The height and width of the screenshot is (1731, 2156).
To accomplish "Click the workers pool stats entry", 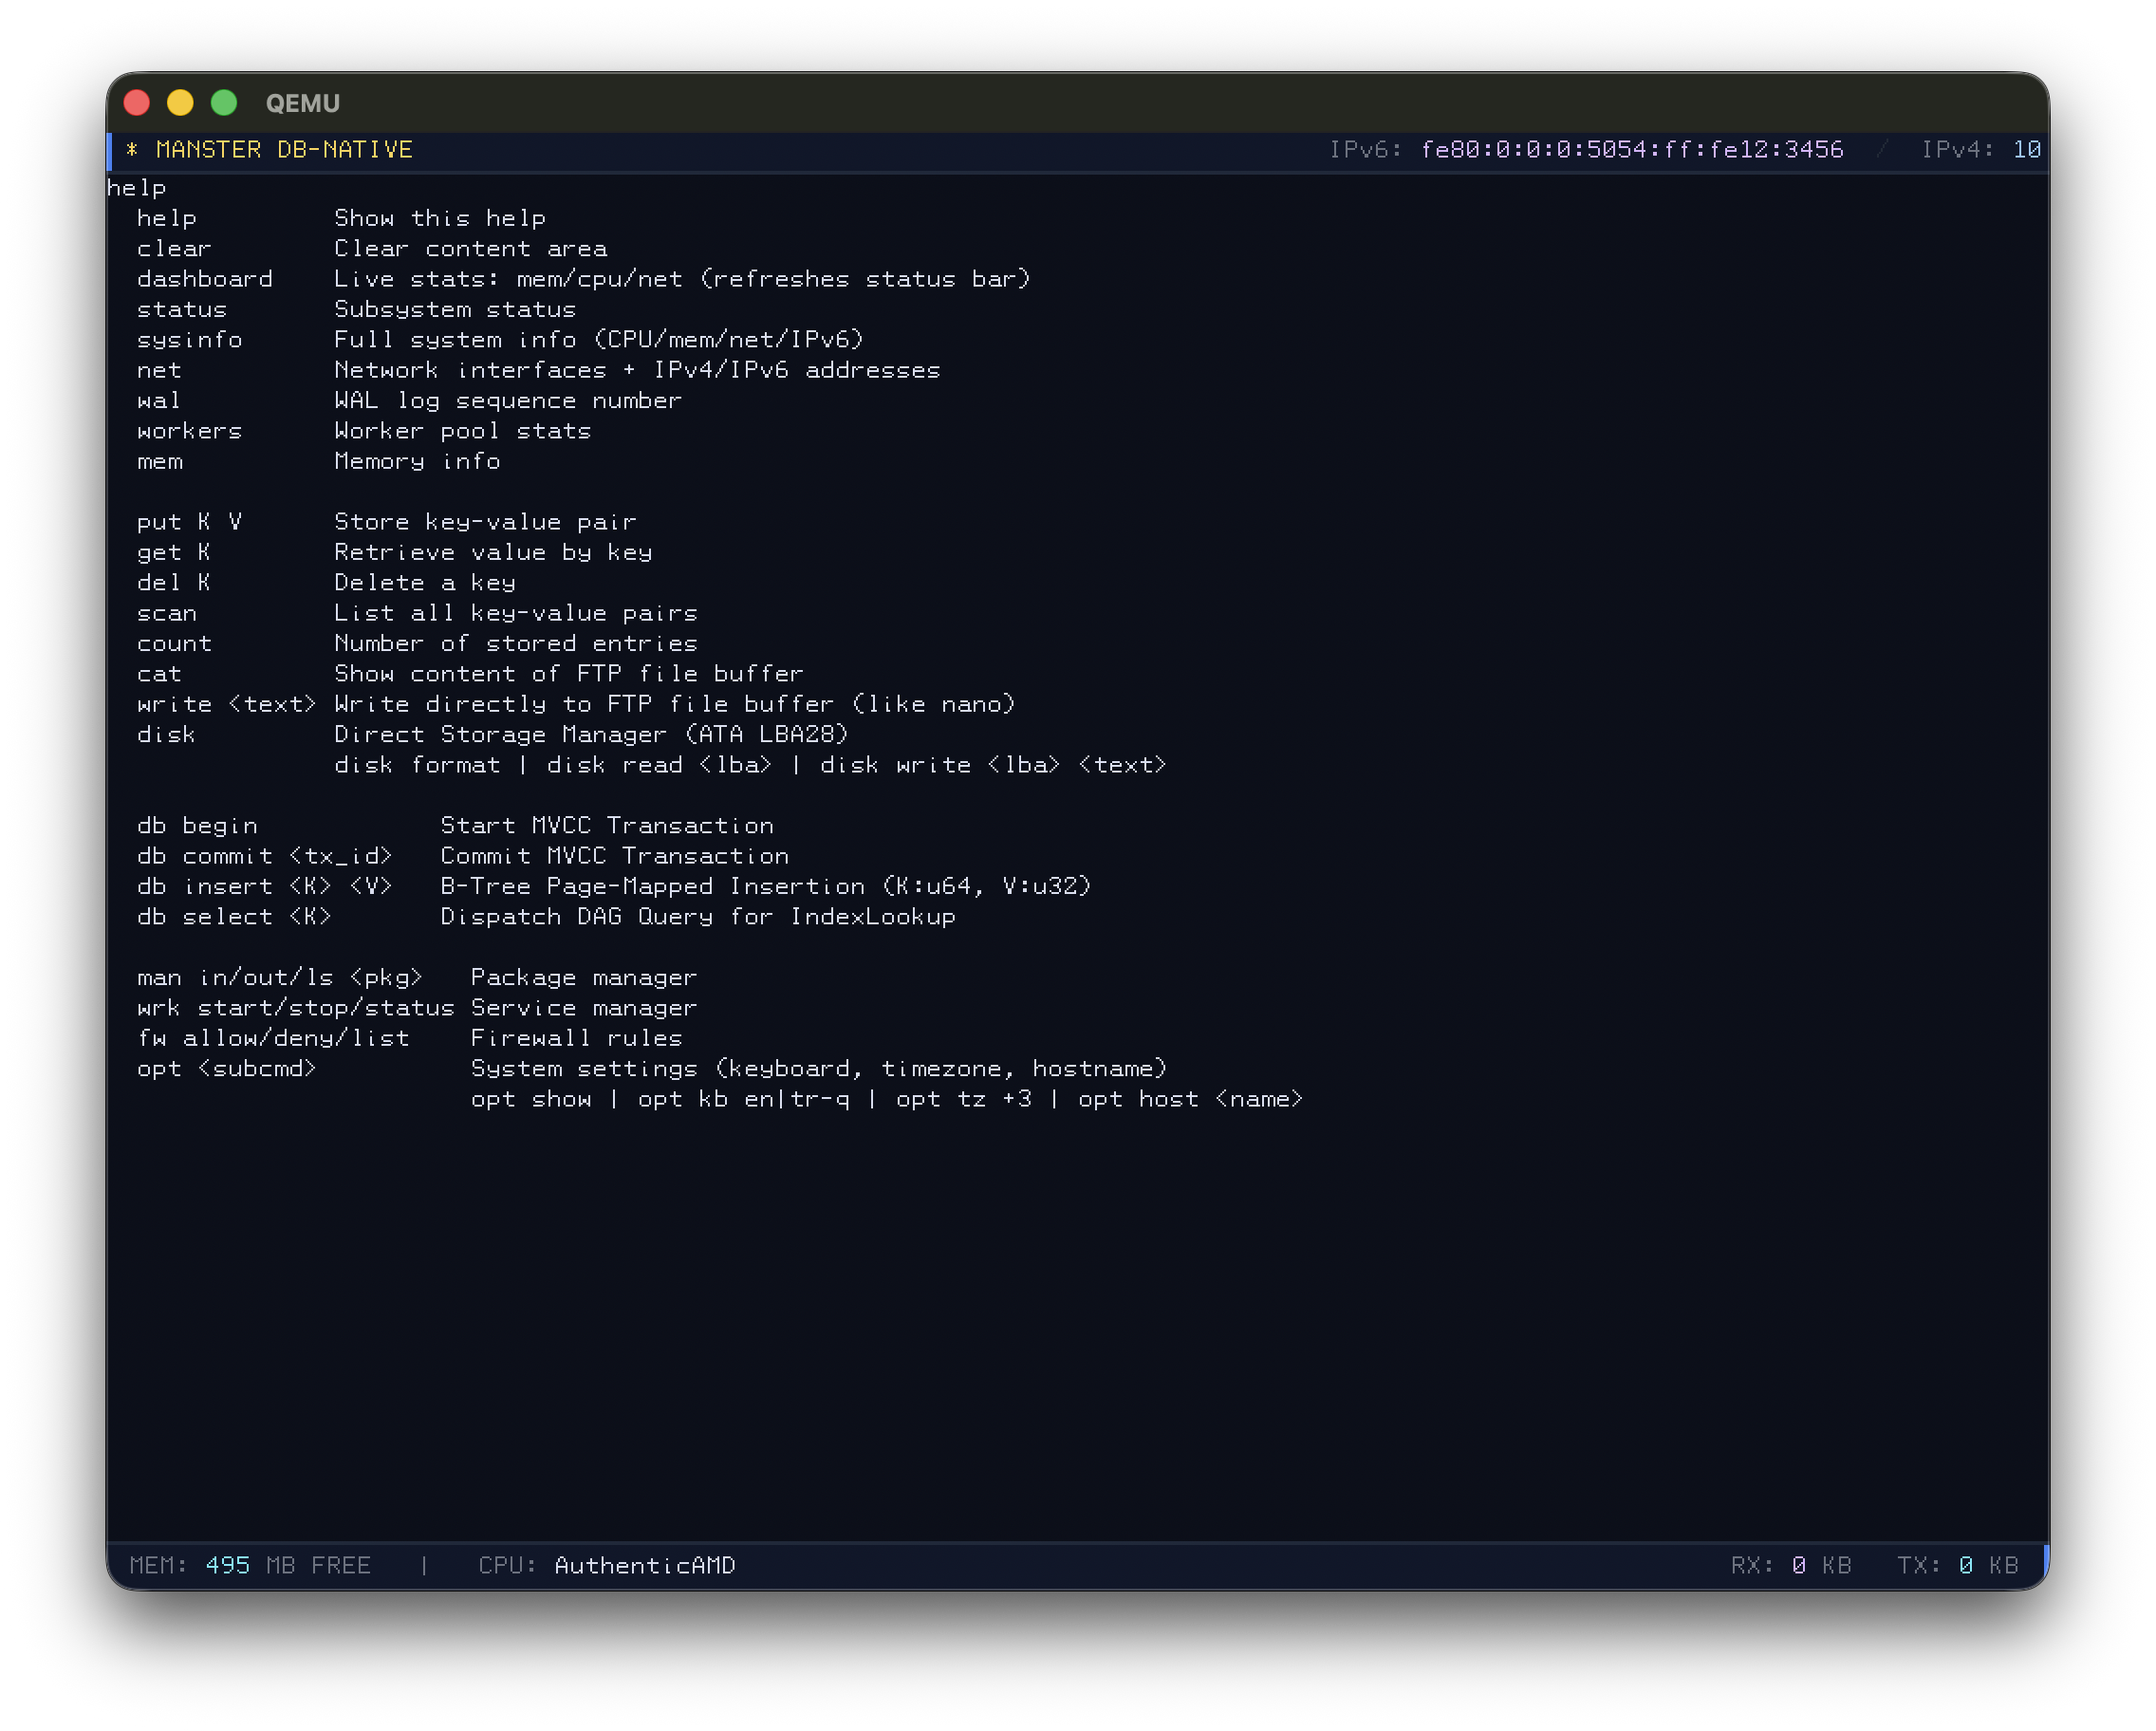I will pyautogui.click(x=190, y=430).
